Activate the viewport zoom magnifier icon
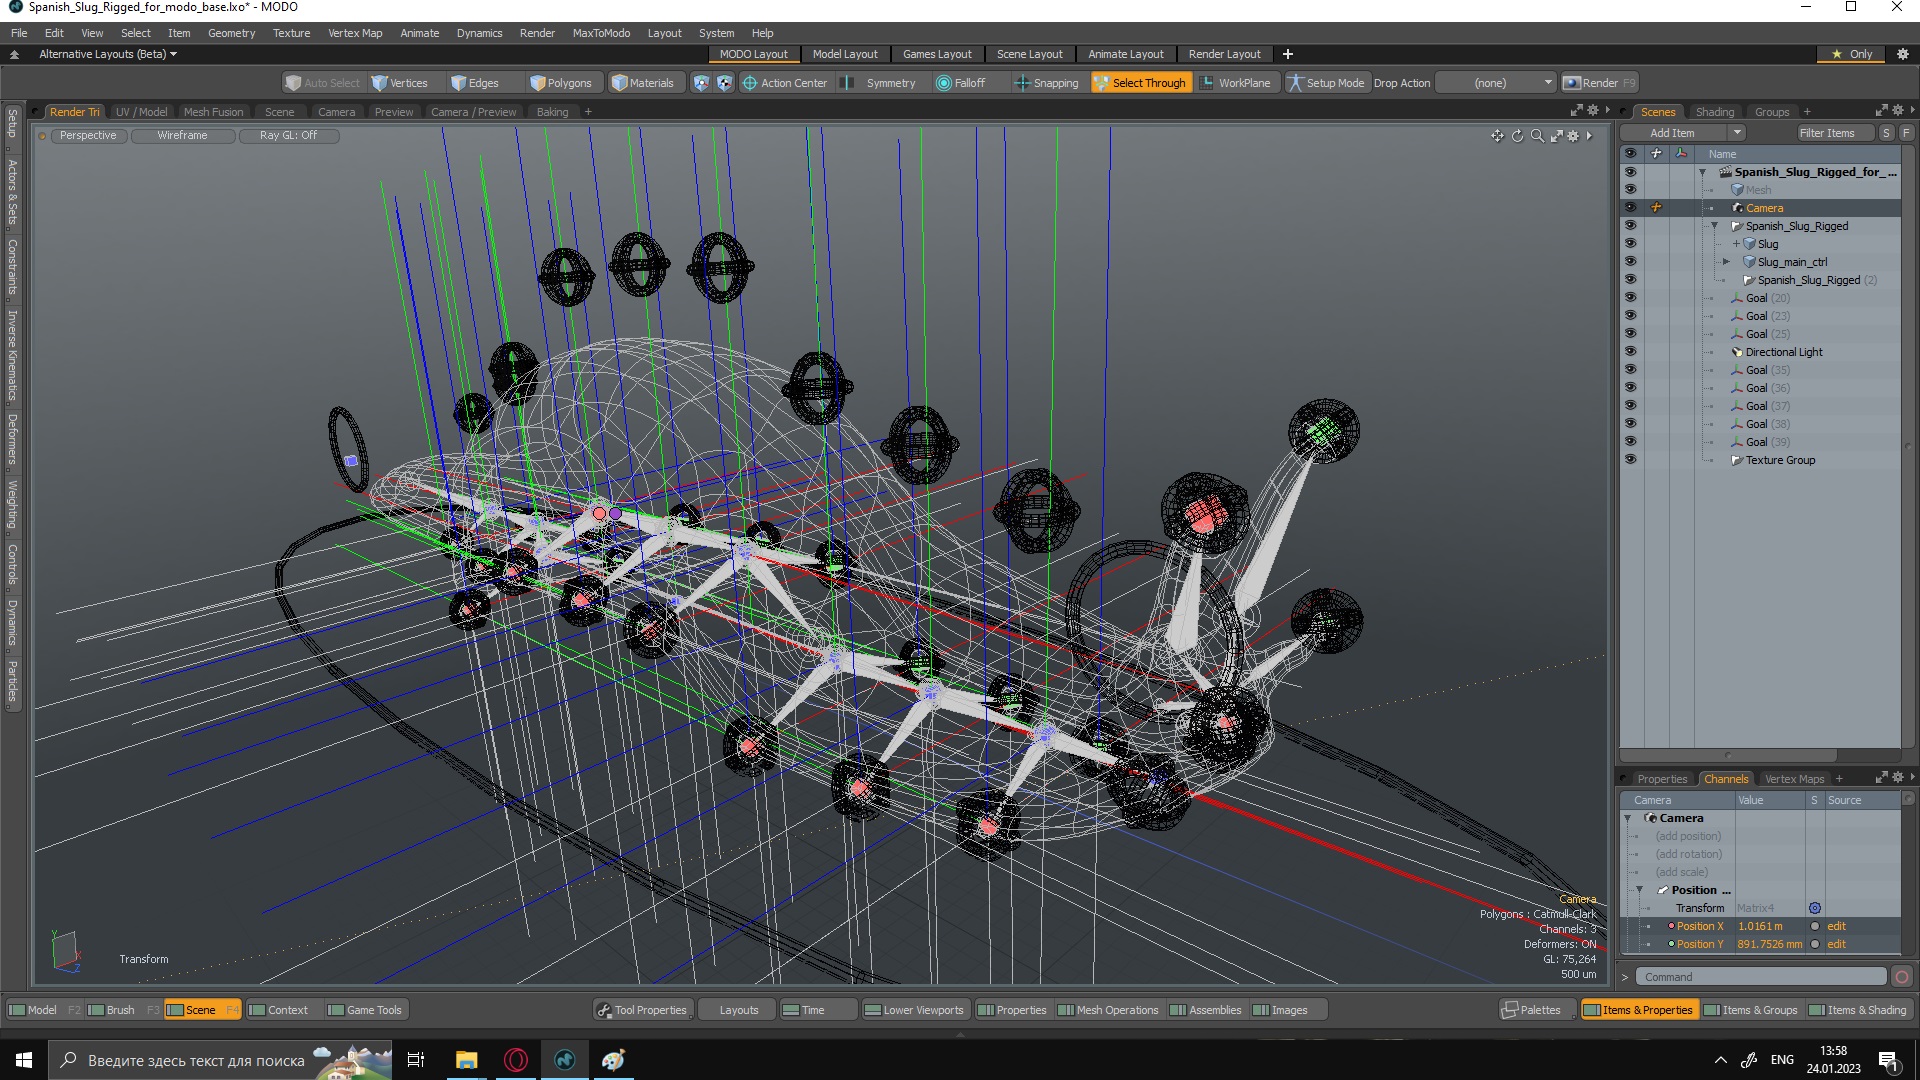Image resolution: width=1920 pixels, height=1080 pixels. tap(1537, 136)
